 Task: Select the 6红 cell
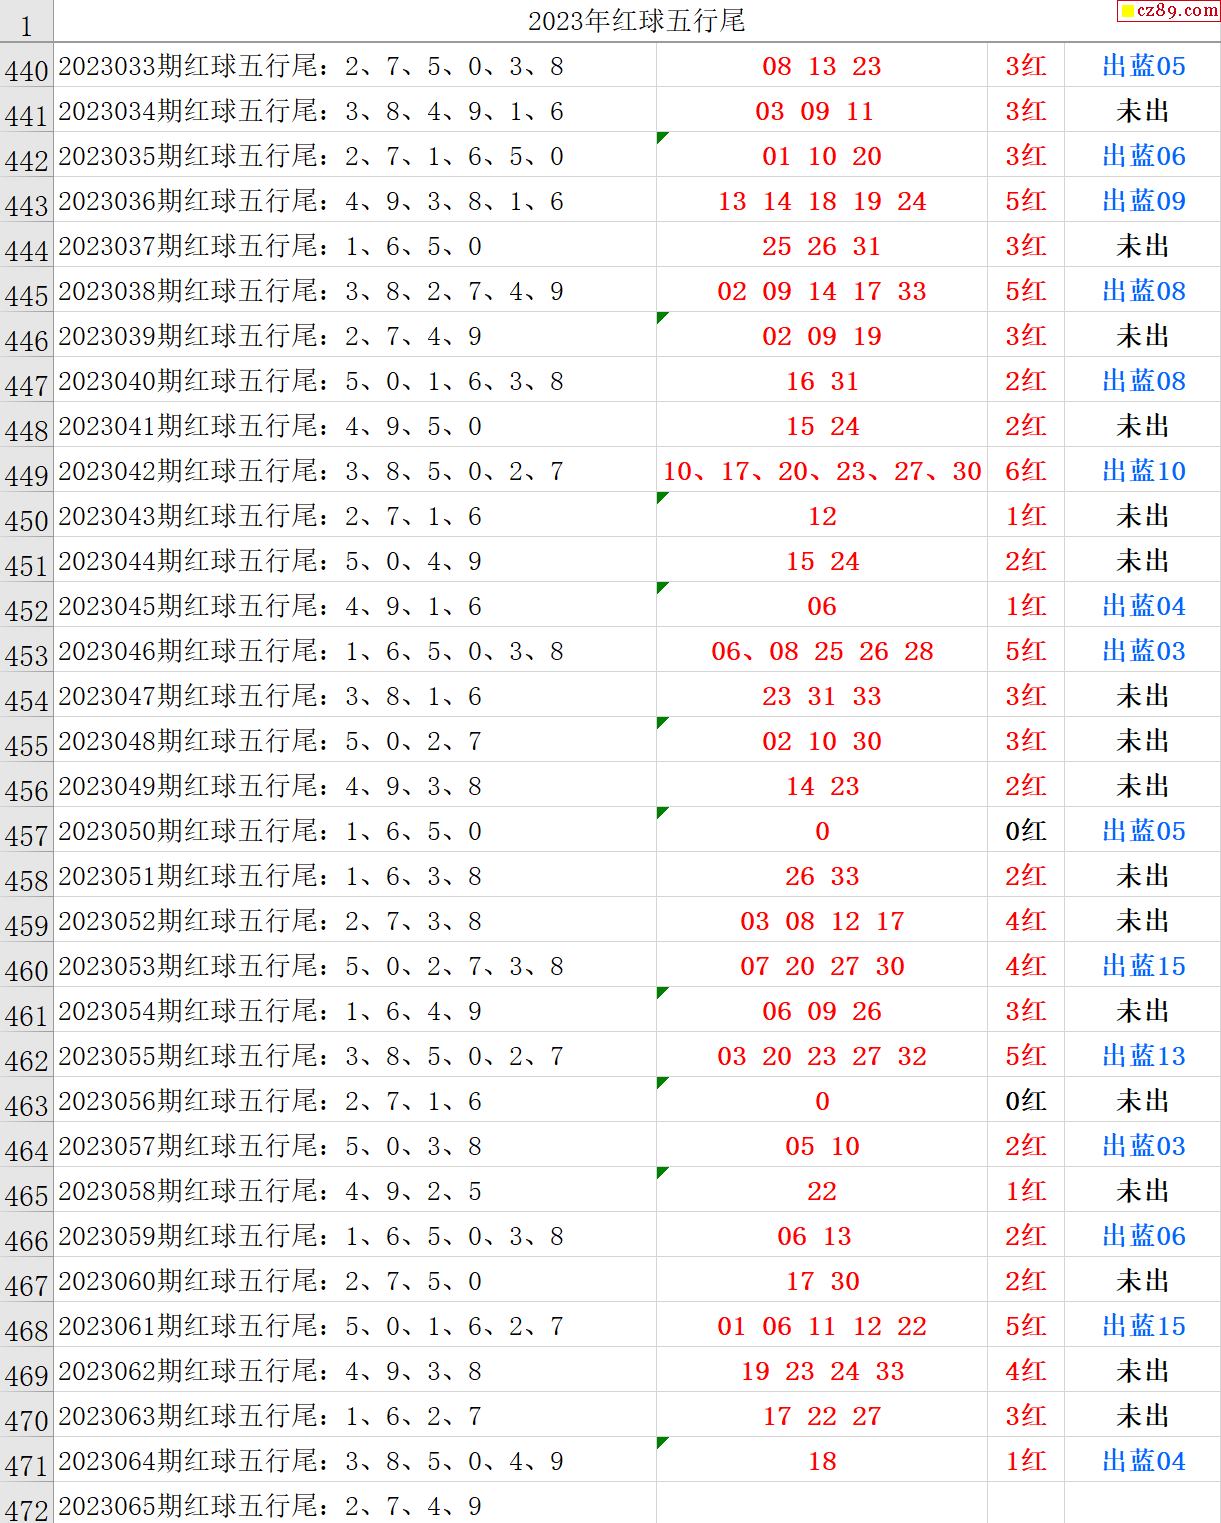tap(1025, 471)
